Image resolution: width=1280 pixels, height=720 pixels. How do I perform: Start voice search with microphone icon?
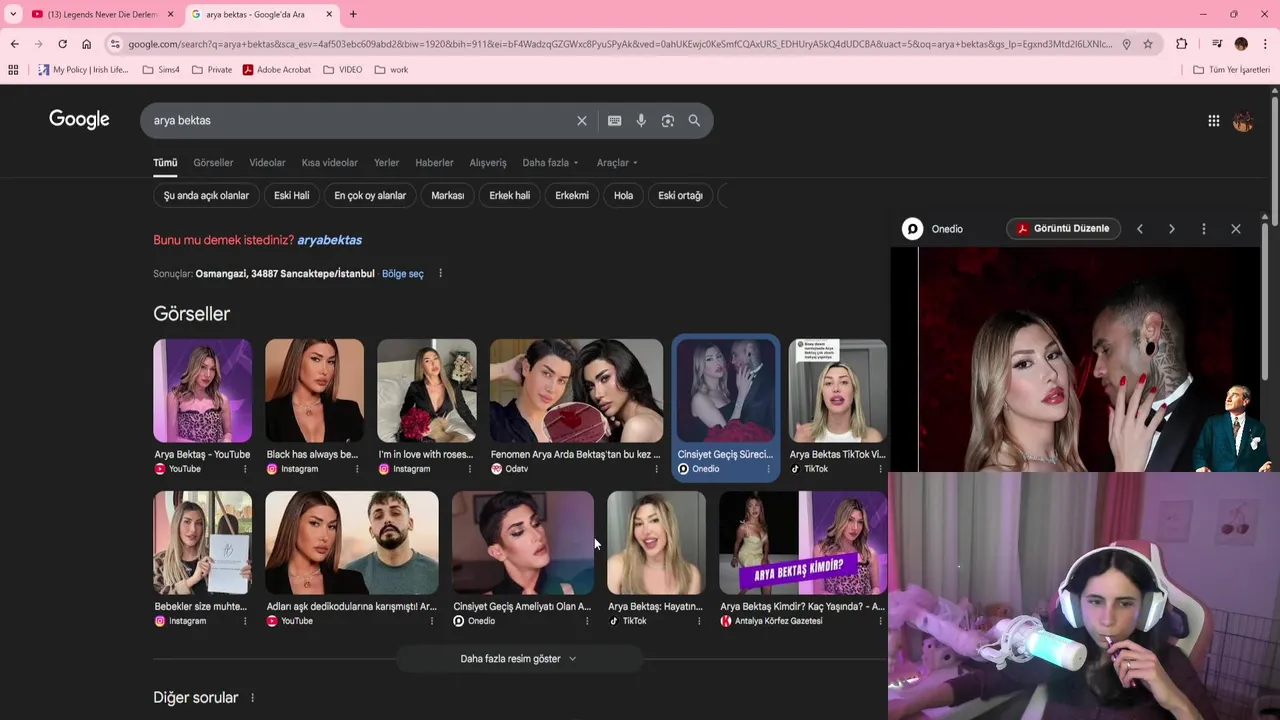[641, 120]
